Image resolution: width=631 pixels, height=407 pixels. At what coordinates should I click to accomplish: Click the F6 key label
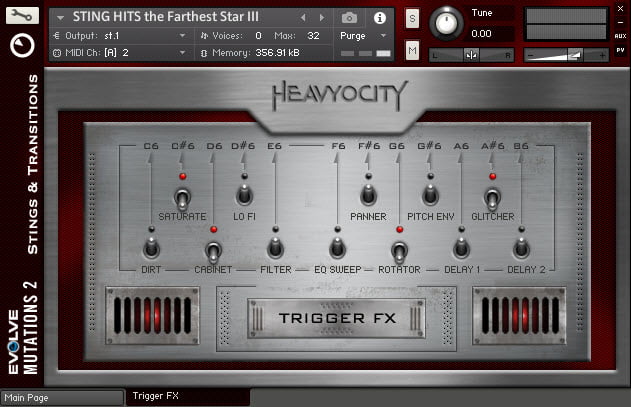point(338,146)
